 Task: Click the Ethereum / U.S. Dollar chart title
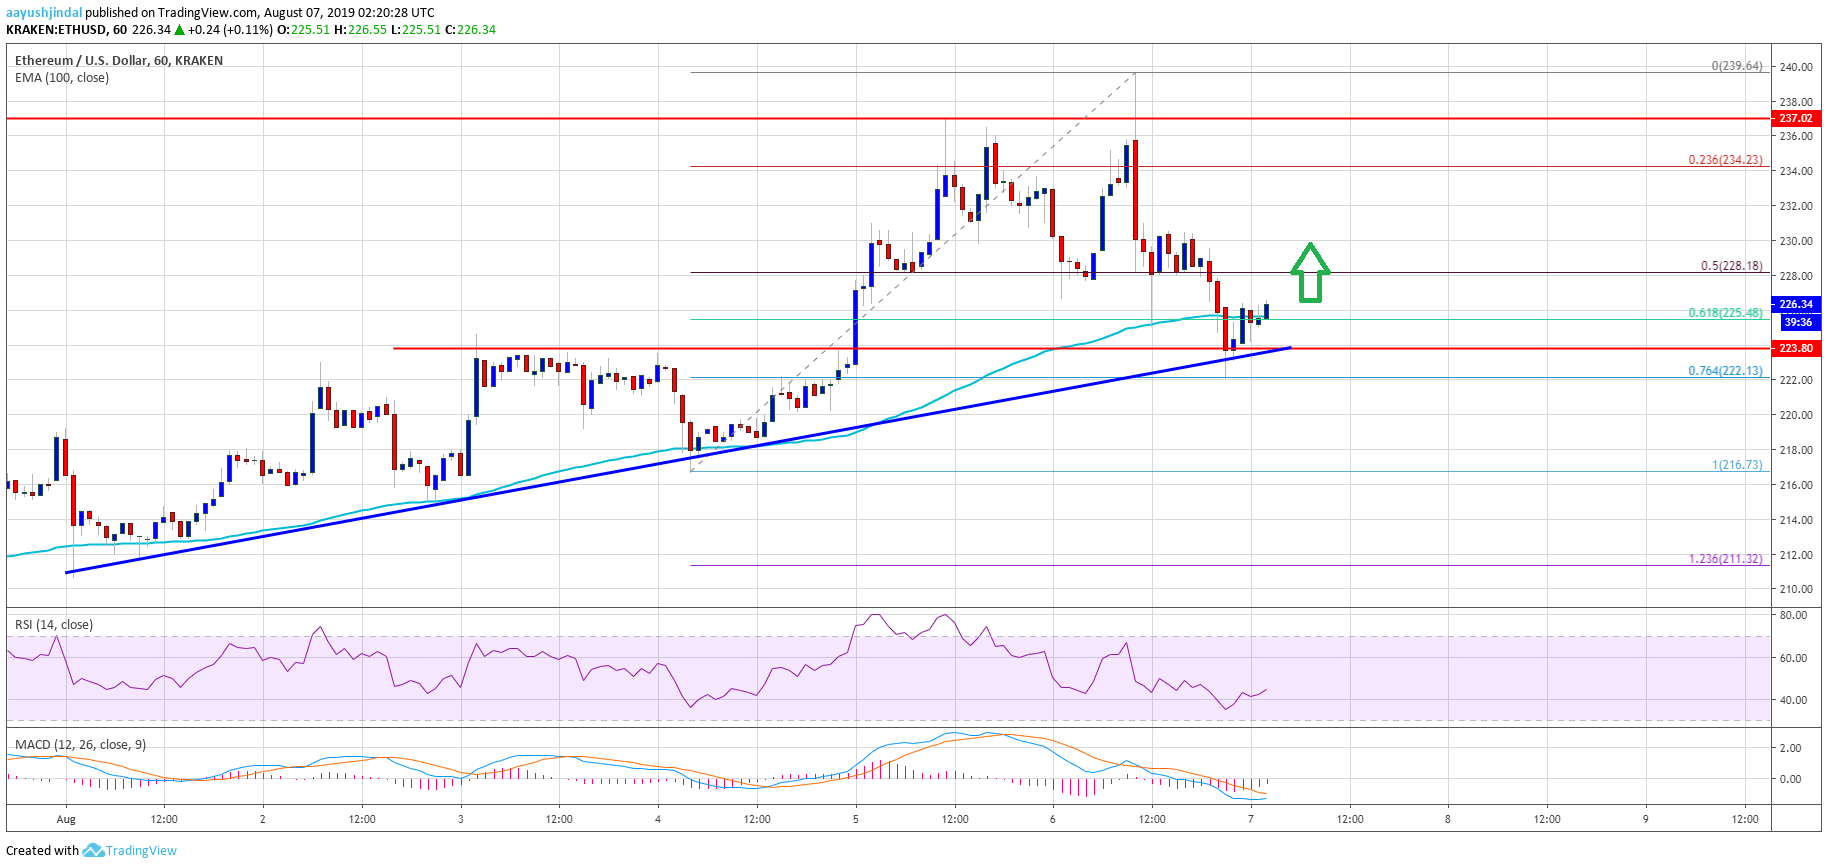[x=118, y=60]
